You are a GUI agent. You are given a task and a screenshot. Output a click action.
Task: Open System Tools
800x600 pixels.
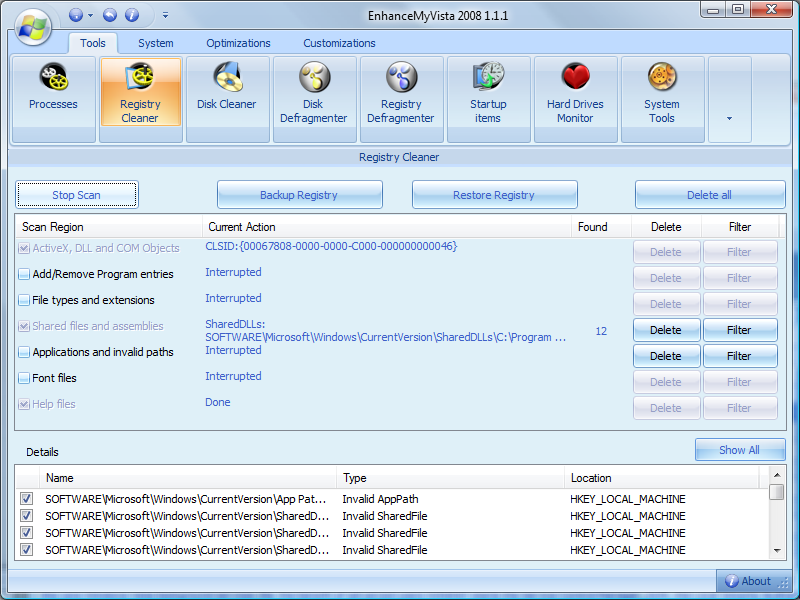[662, 99]
